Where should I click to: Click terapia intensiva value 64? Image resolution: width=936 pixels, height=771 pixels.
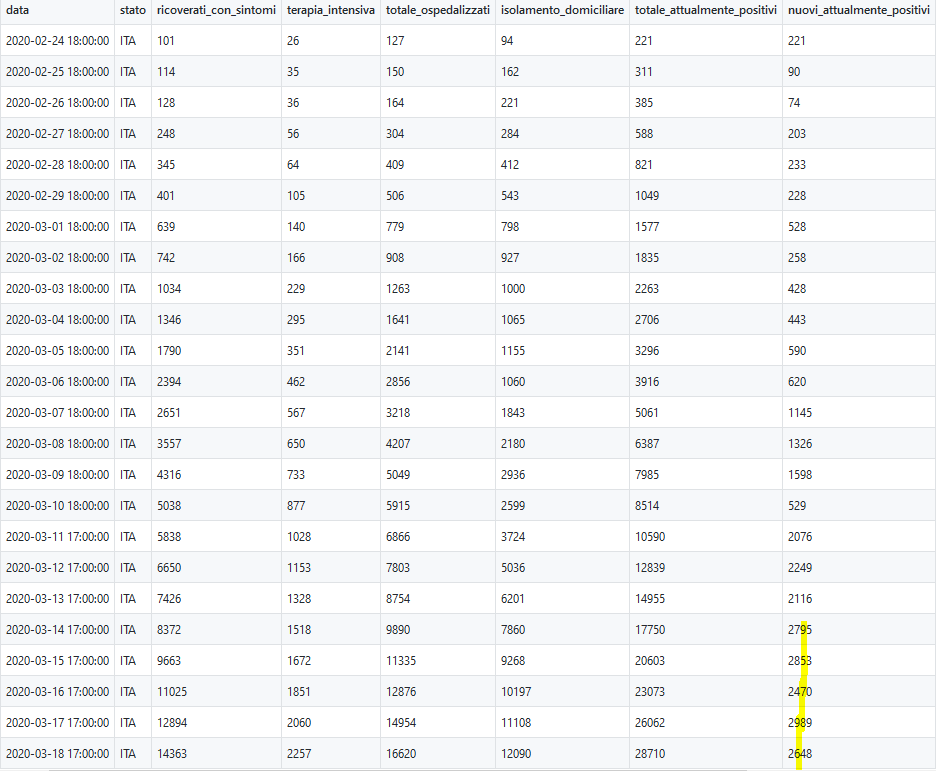pyautogui.click(x=293, y=165)
